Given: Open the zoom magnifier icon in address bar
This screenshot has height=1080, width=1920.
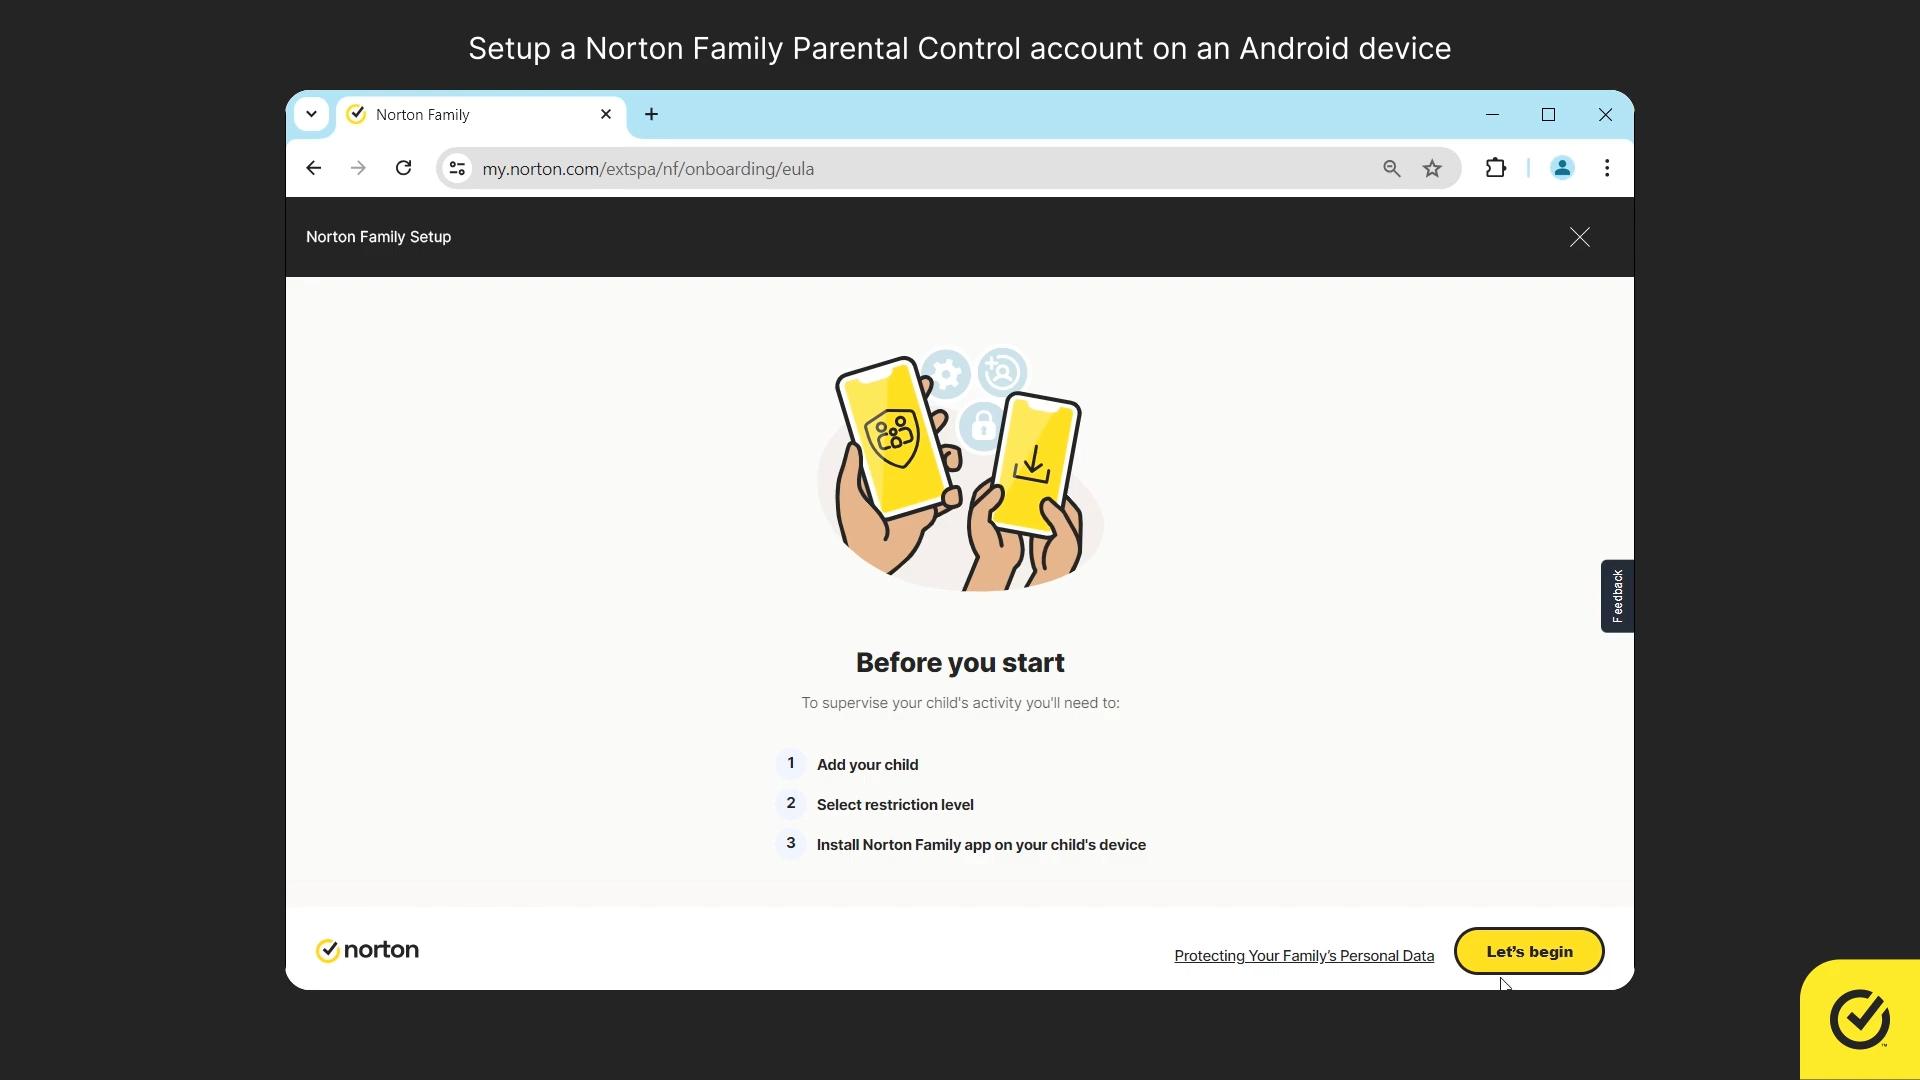Looking at the screenshot, I should click(1391, 168).
